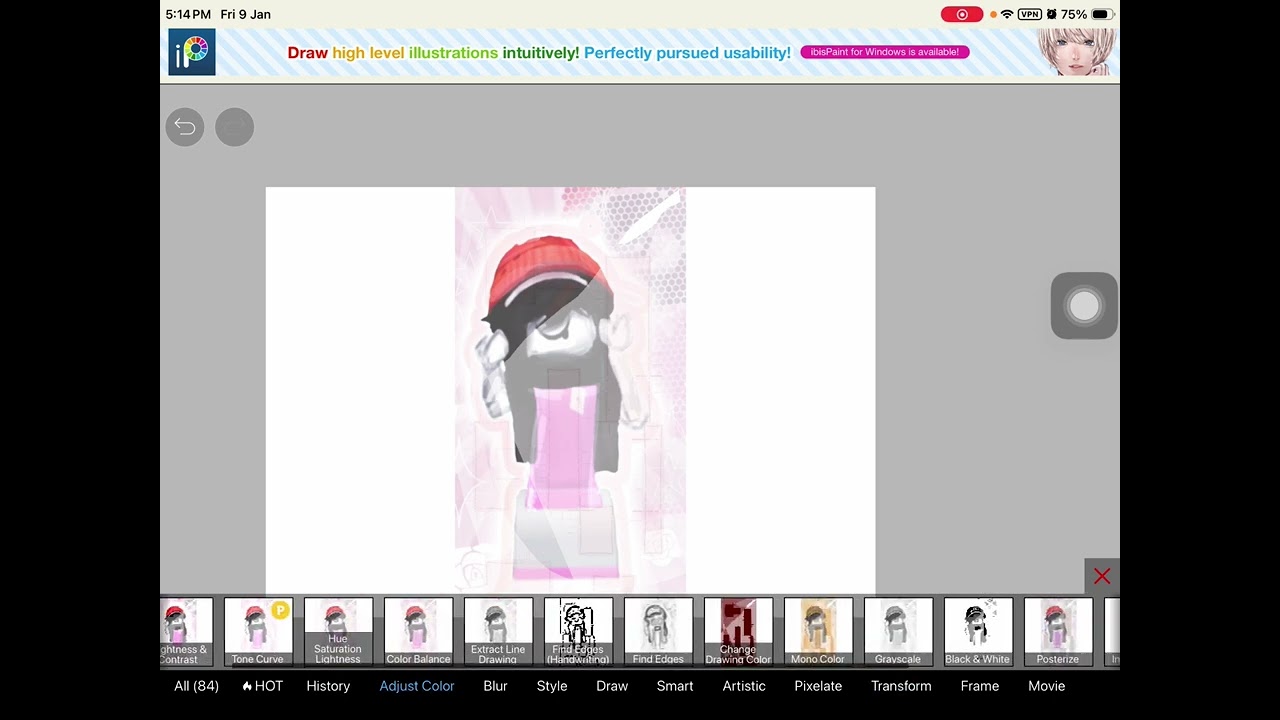1280x720 pixels.
Task: Select Change Drawing Color filter
Action: click(x=738, y=632)
